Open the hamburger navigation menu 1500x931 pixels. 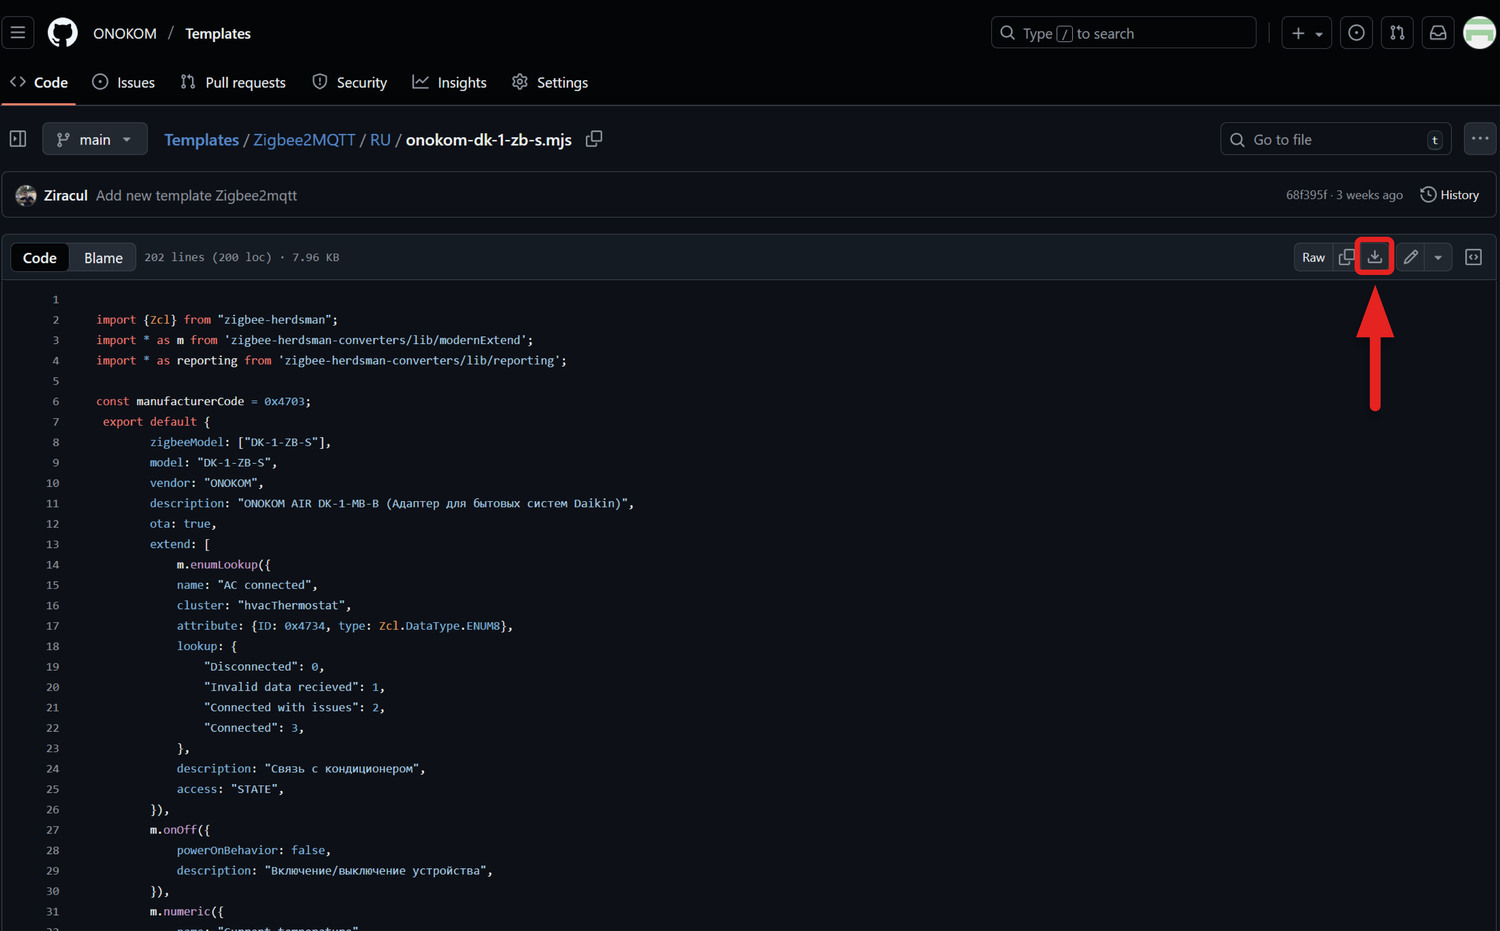pos(18,33)
